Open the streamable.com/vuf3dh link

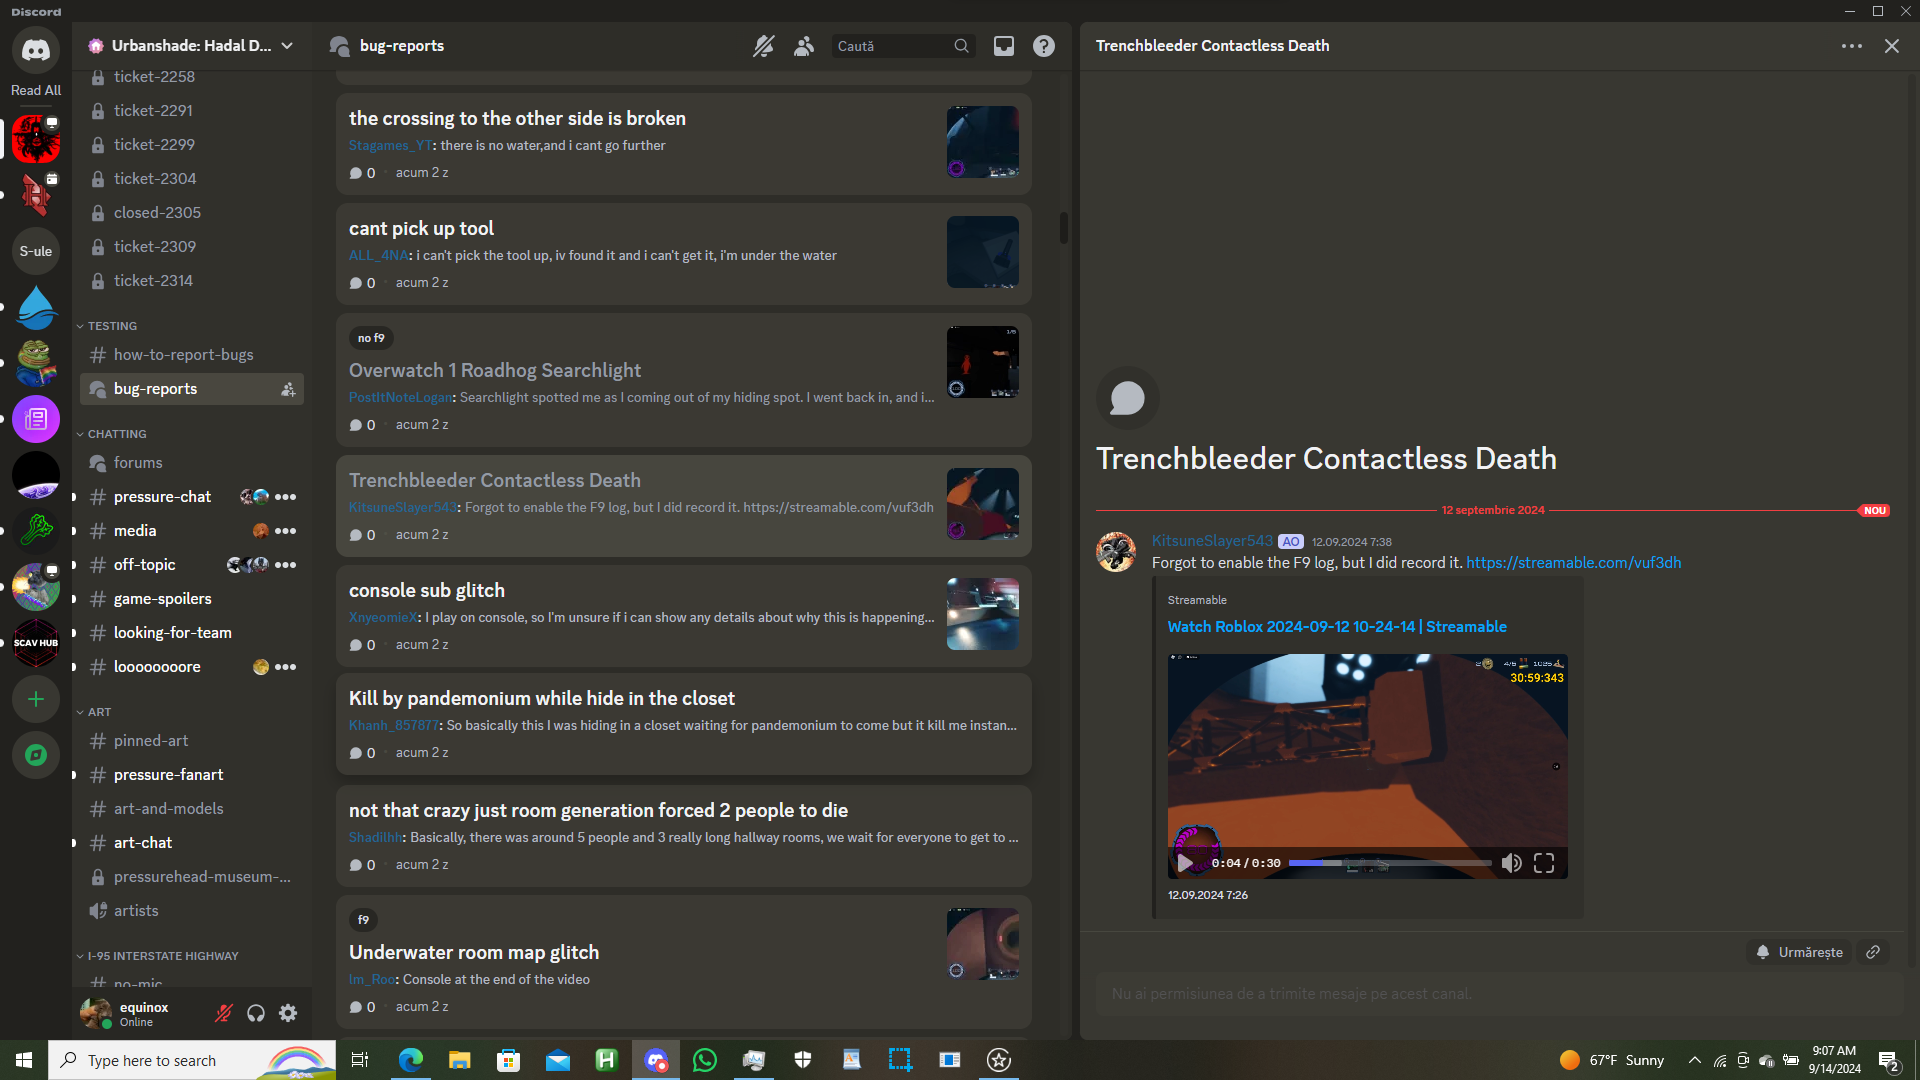coord(1573,563)
